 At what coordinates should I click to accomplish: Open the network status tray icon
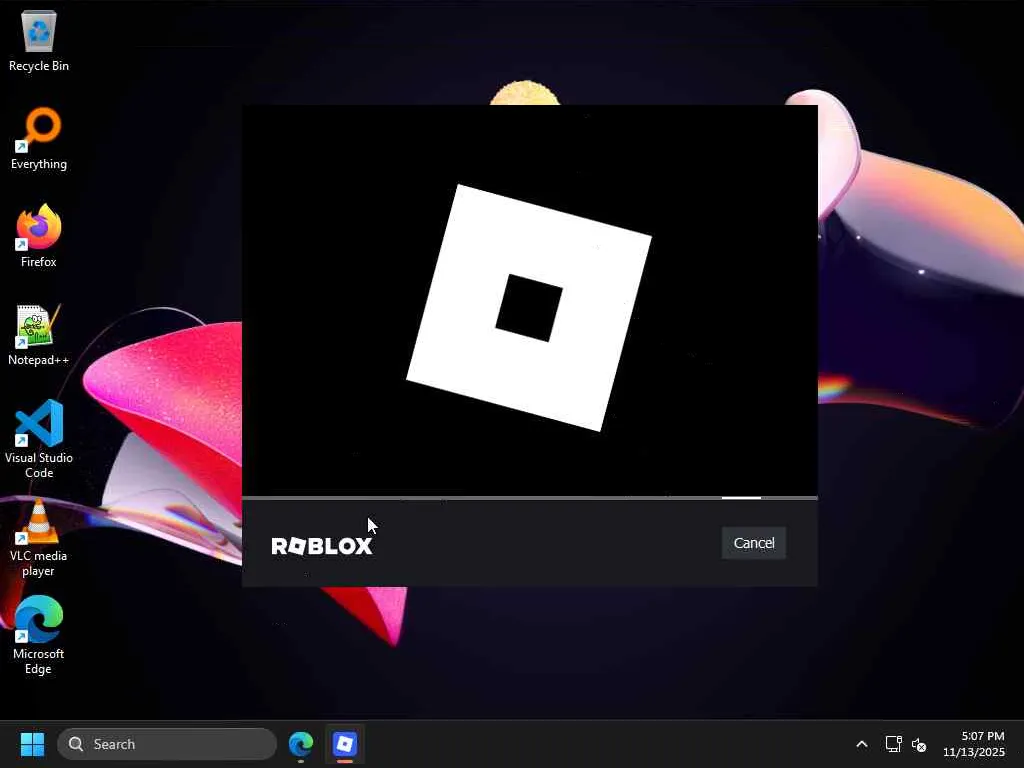pyautogui.click(x=893, y=744)
